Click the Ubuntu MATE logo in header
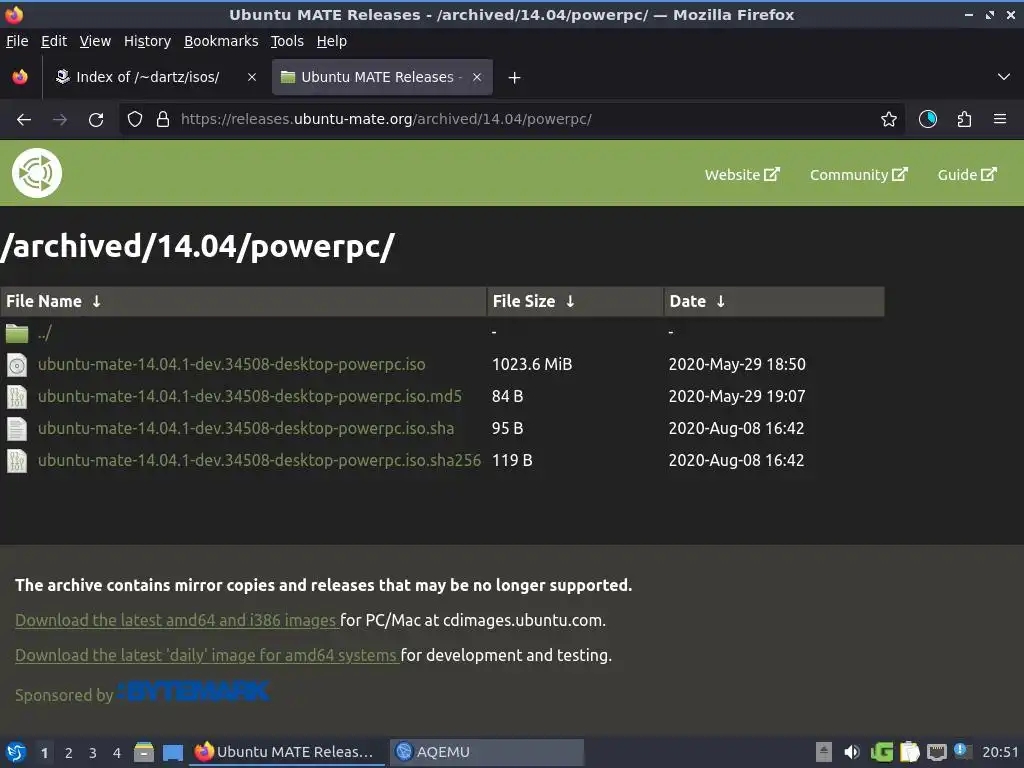Screen dimensions: 1024x768 [37, 173]
